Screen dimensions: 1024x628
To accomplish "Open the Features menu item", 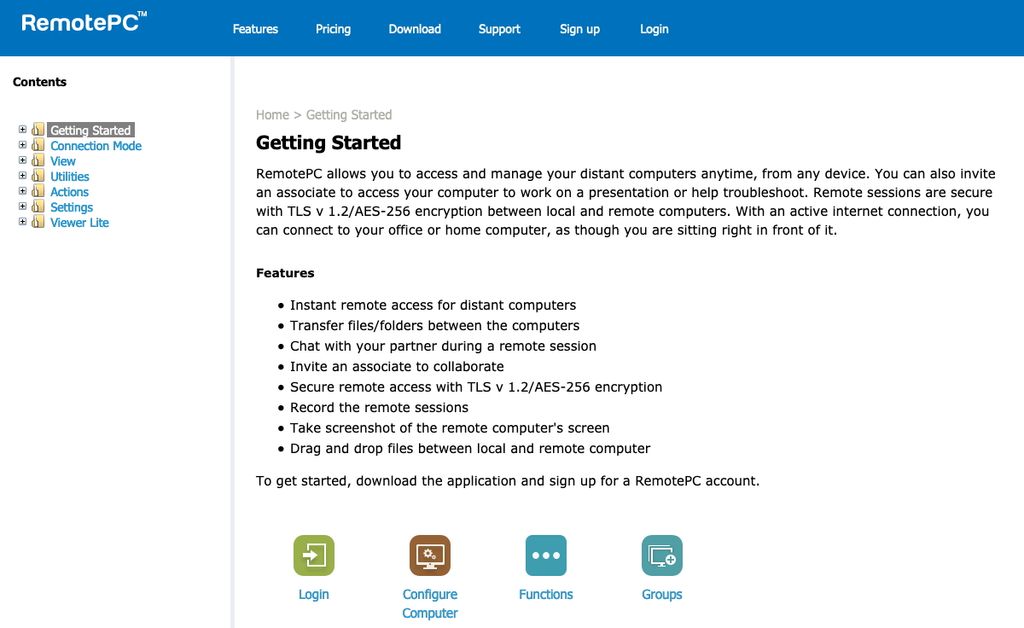I will (x=255, y=29).
